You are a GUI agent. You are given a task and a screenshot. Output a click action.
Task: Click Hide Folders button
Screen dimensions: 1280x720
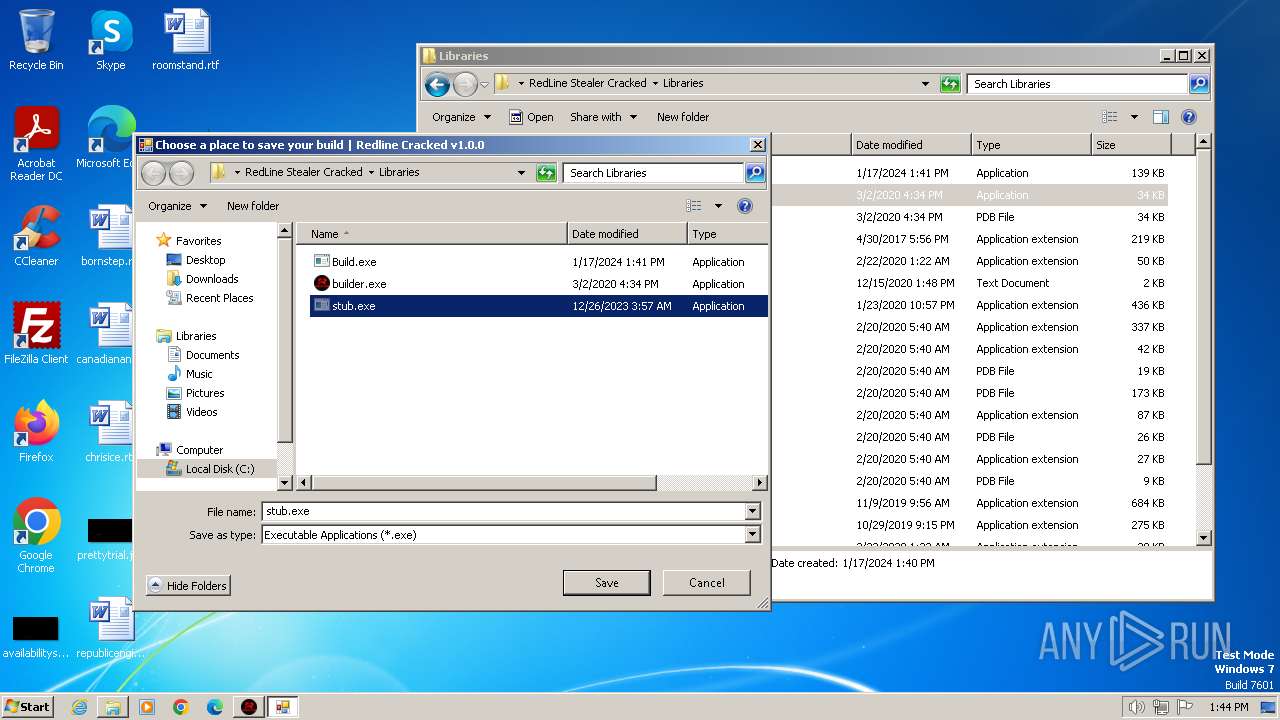(188, 586)
